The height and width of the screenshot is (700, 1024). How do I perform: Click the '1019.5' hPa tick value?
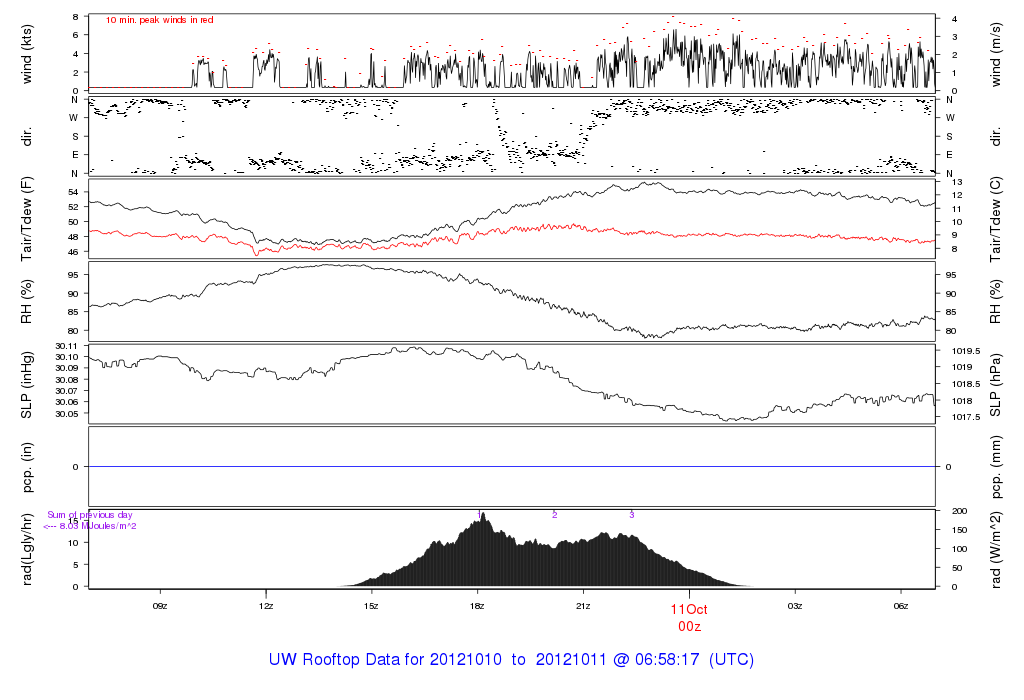click(966, 351)
